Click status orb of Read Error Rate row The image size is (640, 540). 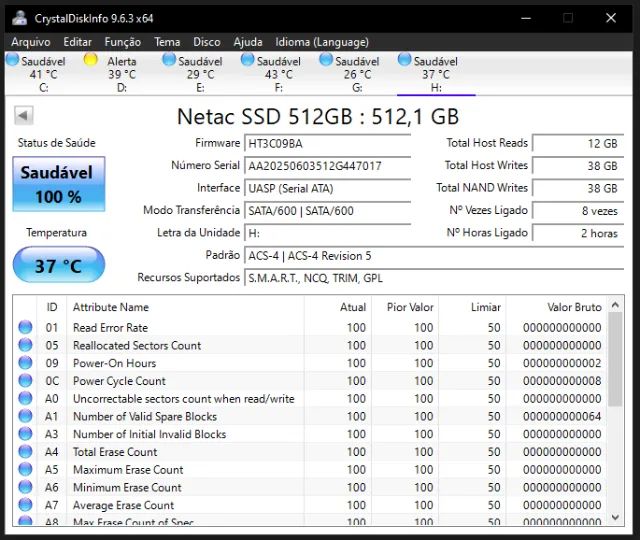[25, 327]
